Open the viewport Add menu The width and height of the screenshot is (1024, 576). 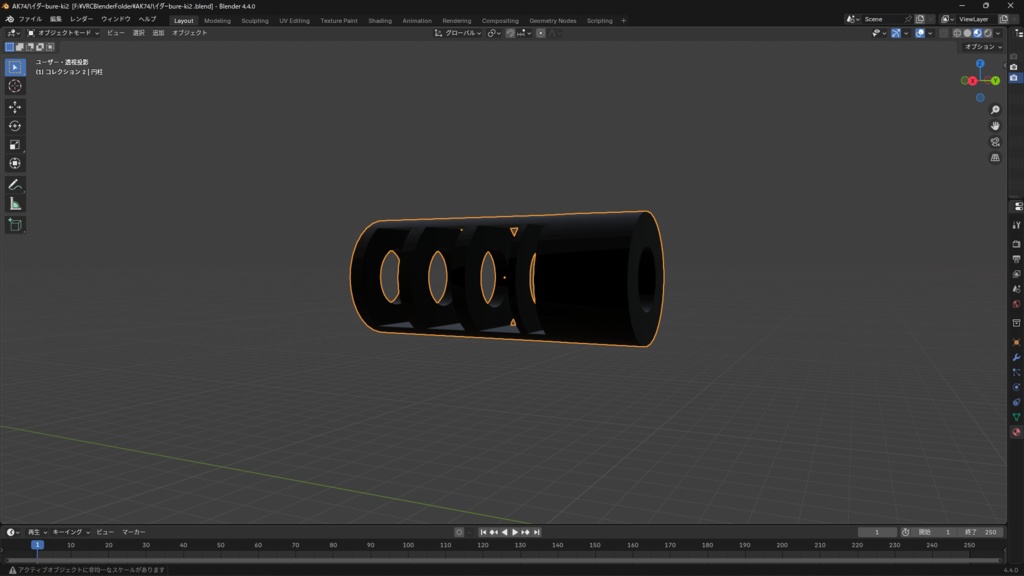158,33
